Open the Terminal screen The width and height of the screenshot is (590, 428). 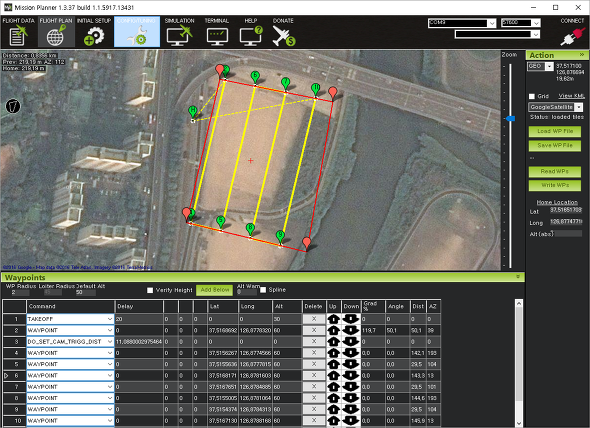click(217, 32)
